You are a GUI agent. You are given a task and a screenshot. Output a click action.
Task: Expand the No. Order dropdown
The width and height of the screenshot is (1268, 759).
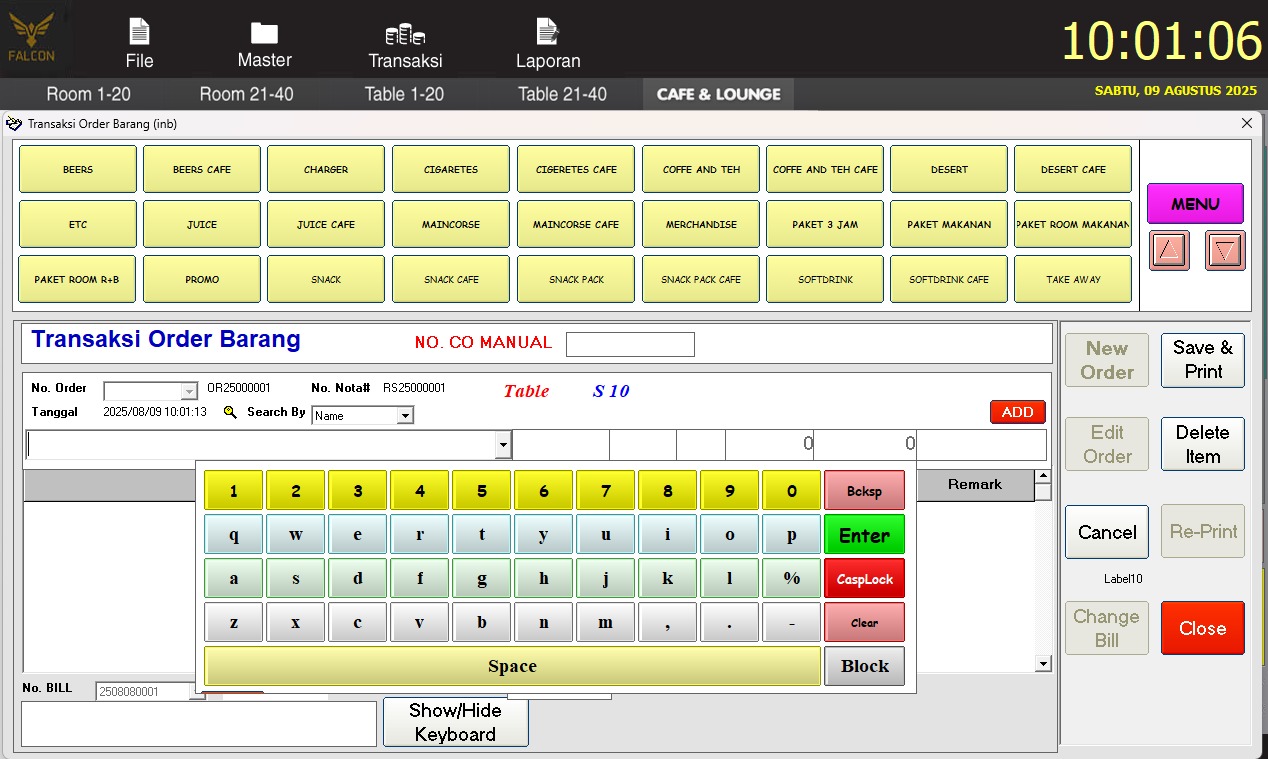pyautogui.click(x=189, y=392)
